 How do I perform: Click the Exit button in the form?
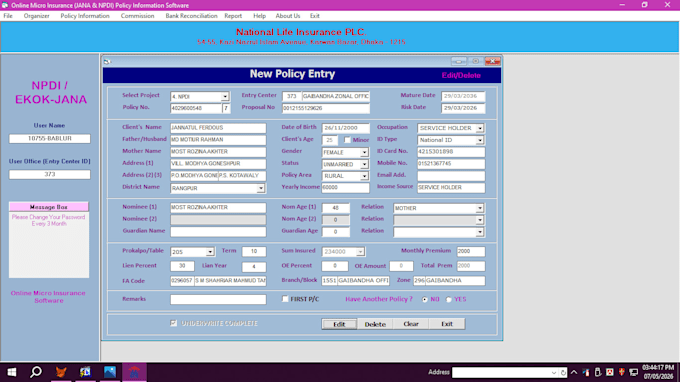coord(447,324)
